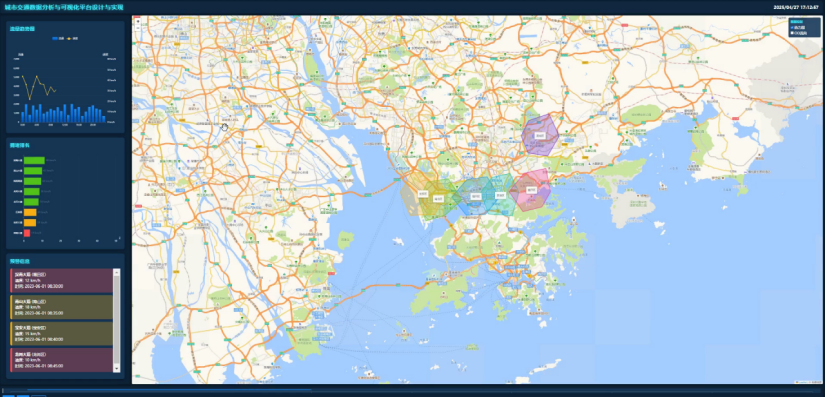Click the alert information panel title
This screenshot has width=826, height=398.
[20, 261]
